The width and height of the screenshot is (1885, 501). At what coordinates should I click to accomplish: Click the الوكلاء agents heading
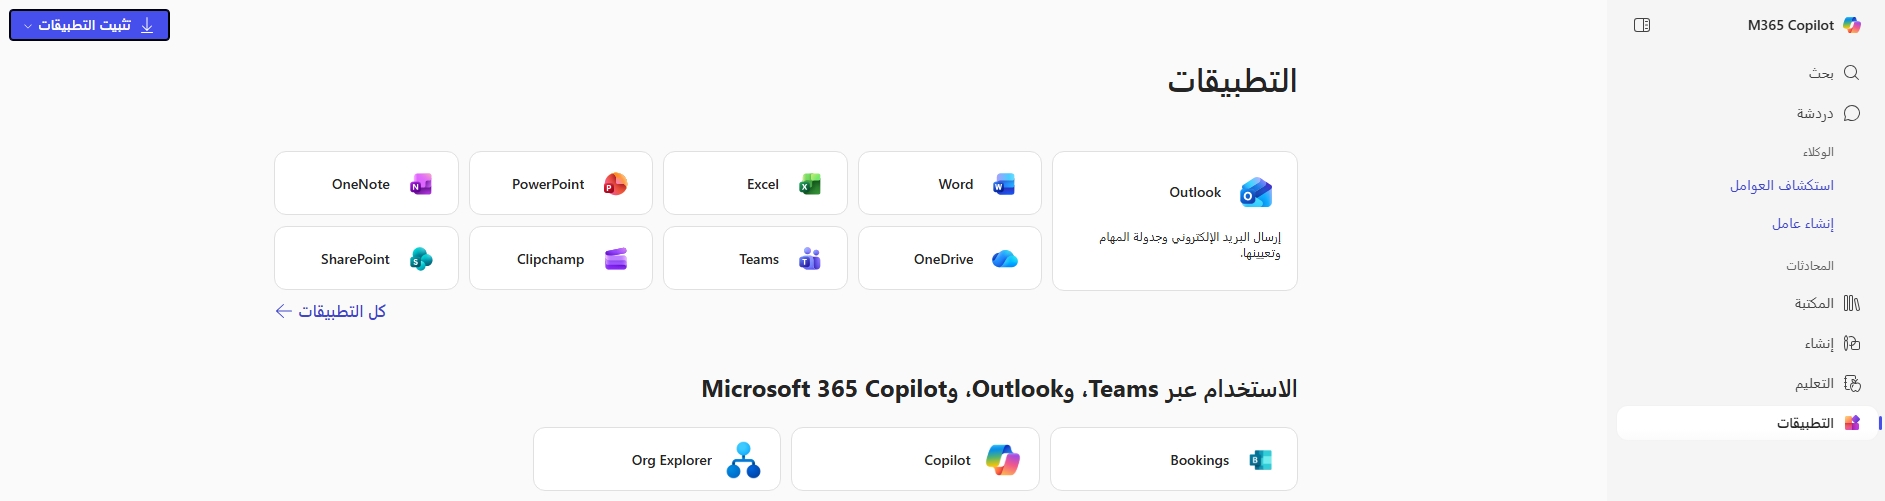pos(1818,152)
